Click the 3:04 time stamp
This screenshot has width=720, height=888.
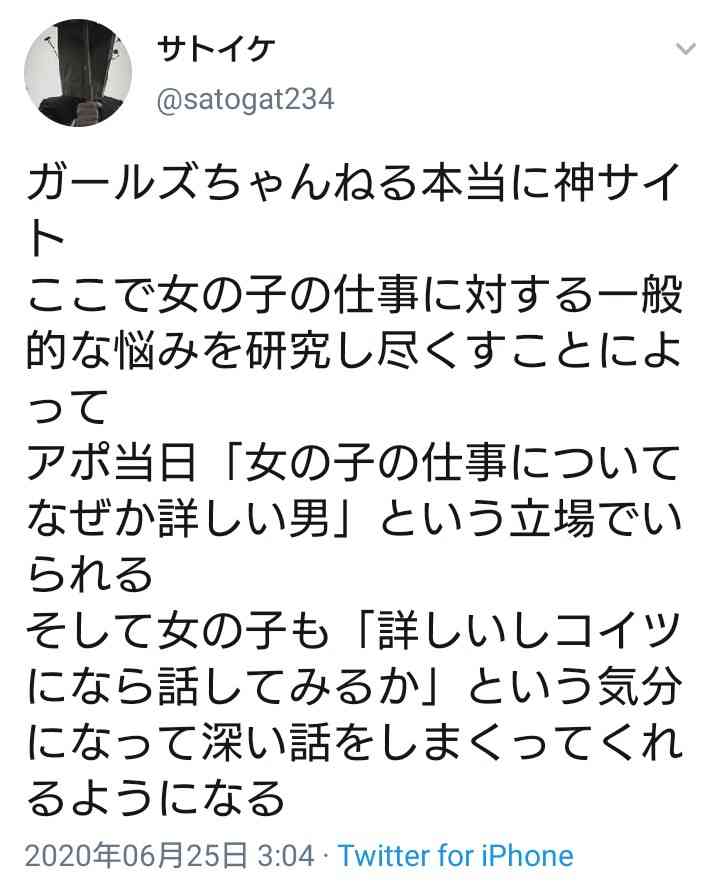286,855
